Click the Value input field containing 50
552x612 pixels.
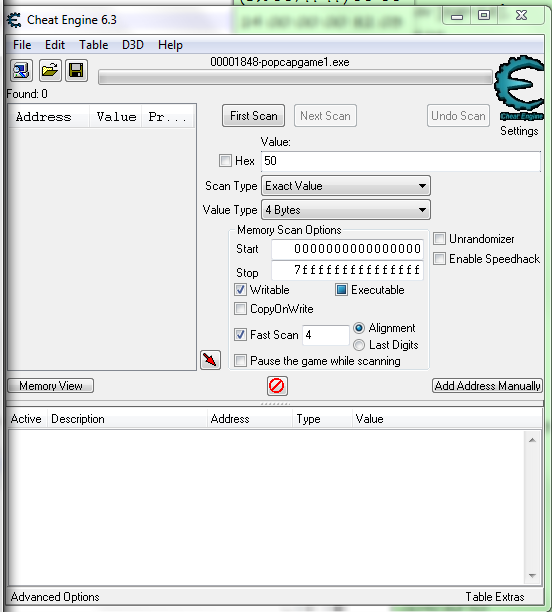[401, 161]
